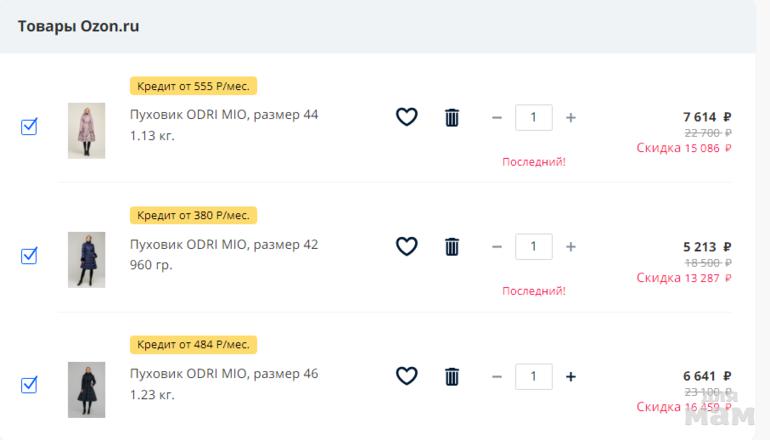This screenshot has width=770, height=440.
Task: Add one more size 46 jacket
Action: point(571,377)
